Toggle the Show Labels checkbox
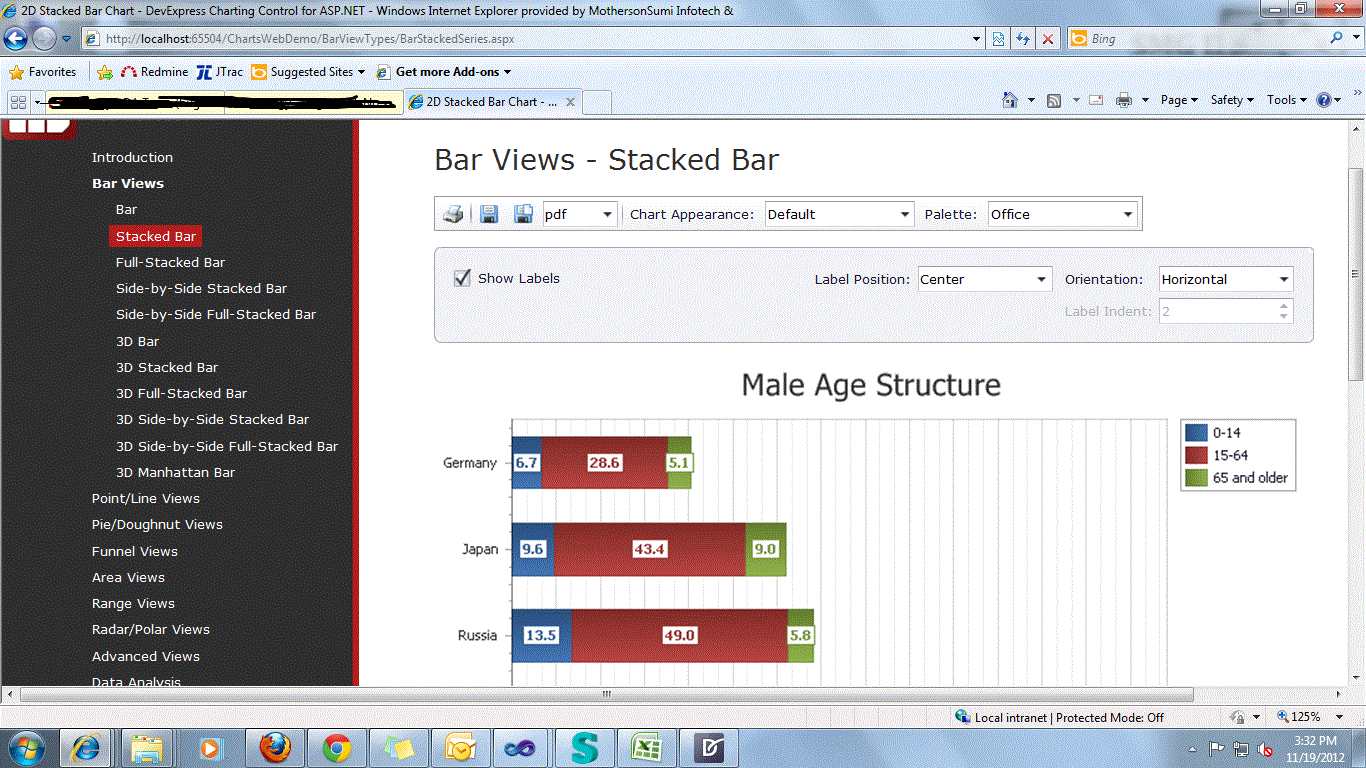This screenshot has height=768, width=1366. pyautogui.click(x=462, y=277)
